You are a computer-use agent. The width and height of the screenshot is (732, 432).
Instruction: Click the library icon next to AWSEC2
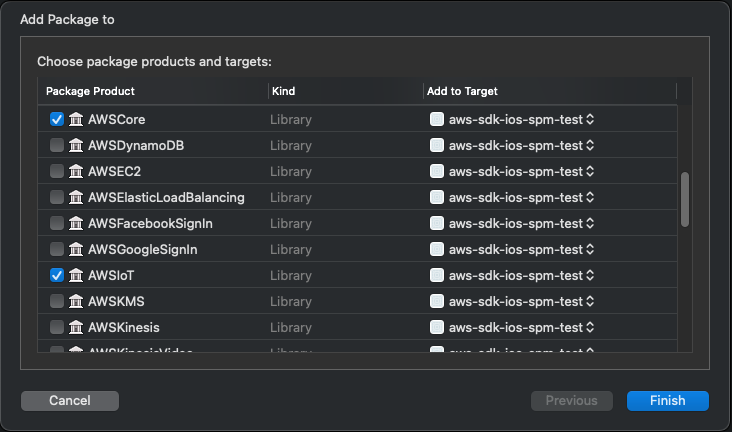(76, 171)
